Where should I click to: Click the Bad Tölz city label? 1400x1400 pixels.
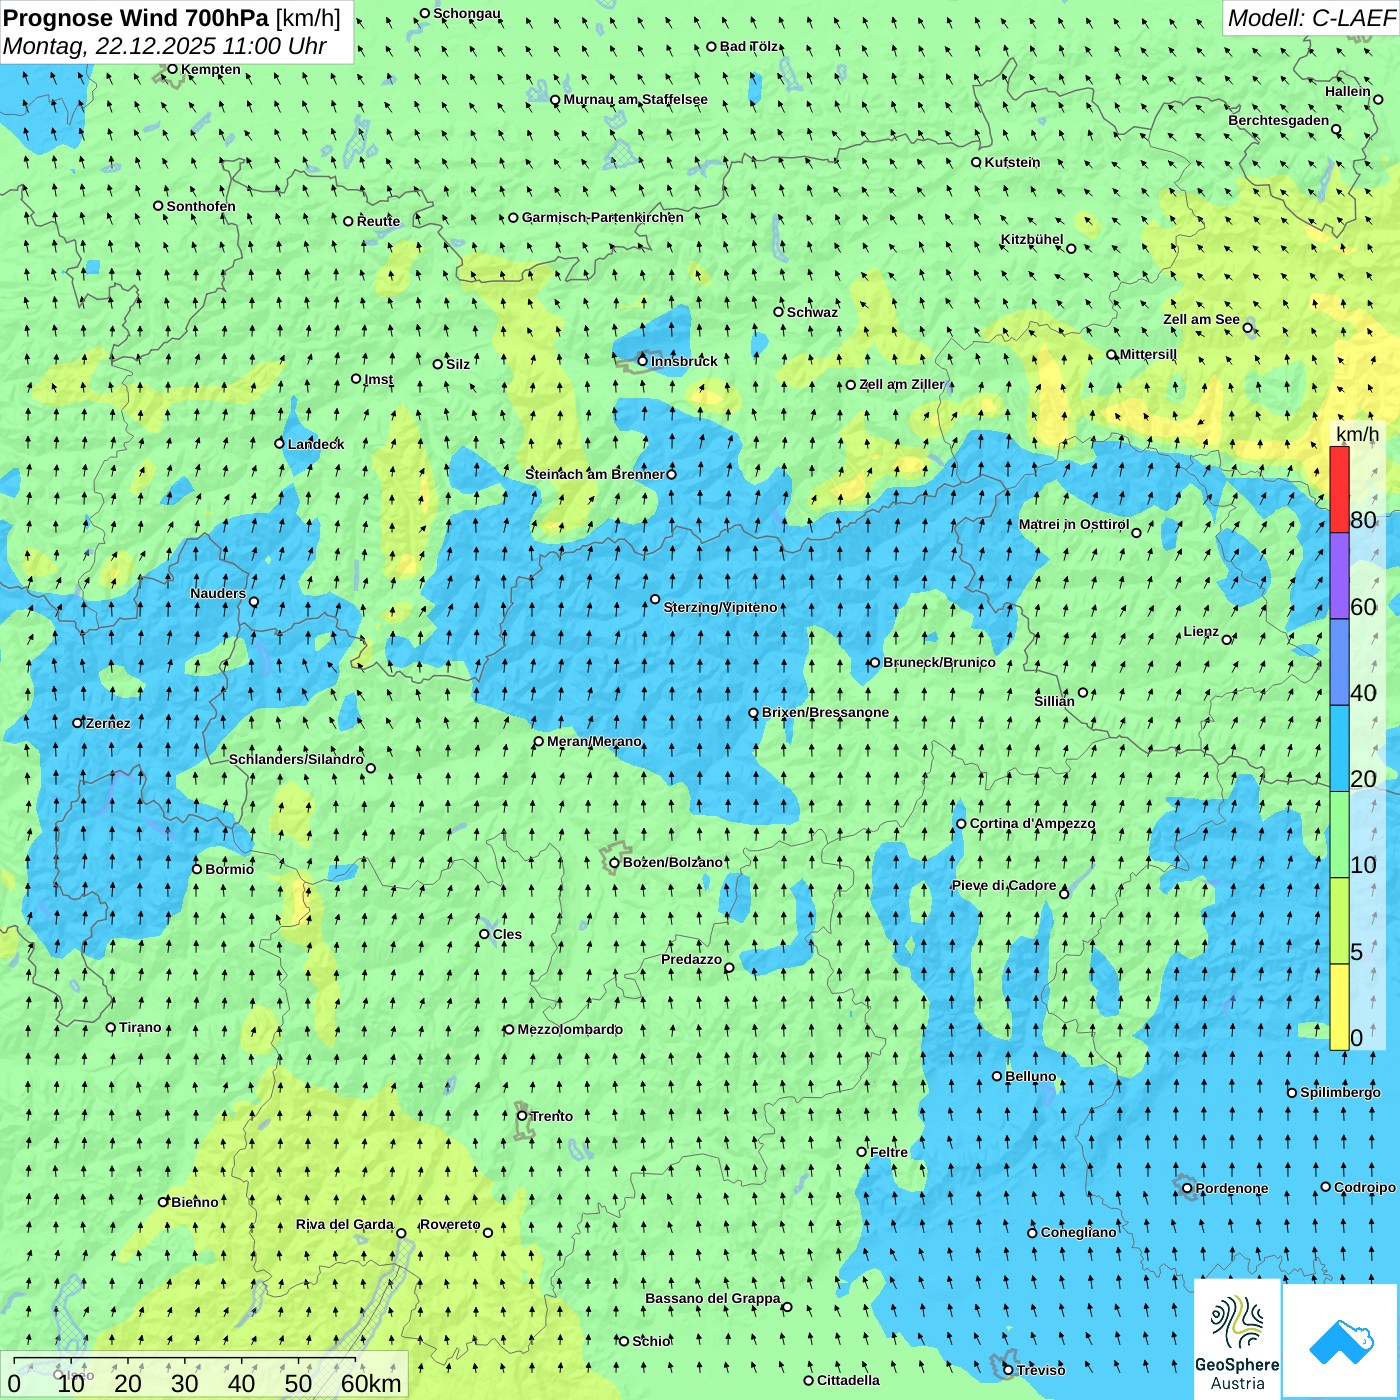click(749, 46)
